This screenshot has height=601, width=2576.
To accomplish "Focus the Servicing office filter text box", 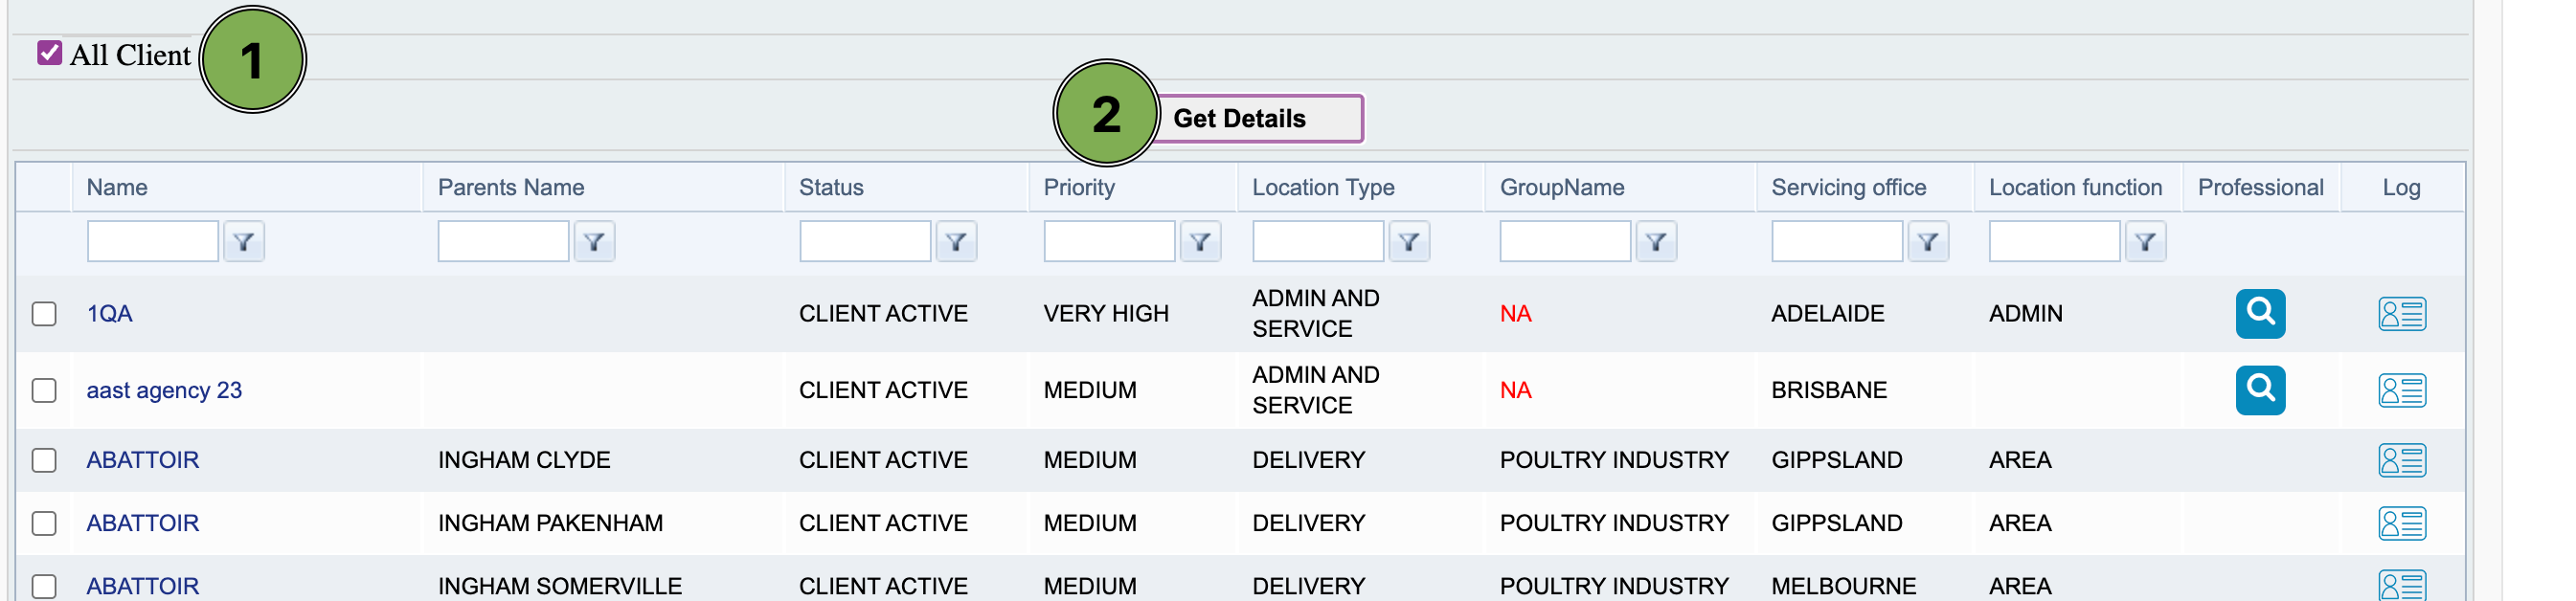I will [x=1837, y=242].
